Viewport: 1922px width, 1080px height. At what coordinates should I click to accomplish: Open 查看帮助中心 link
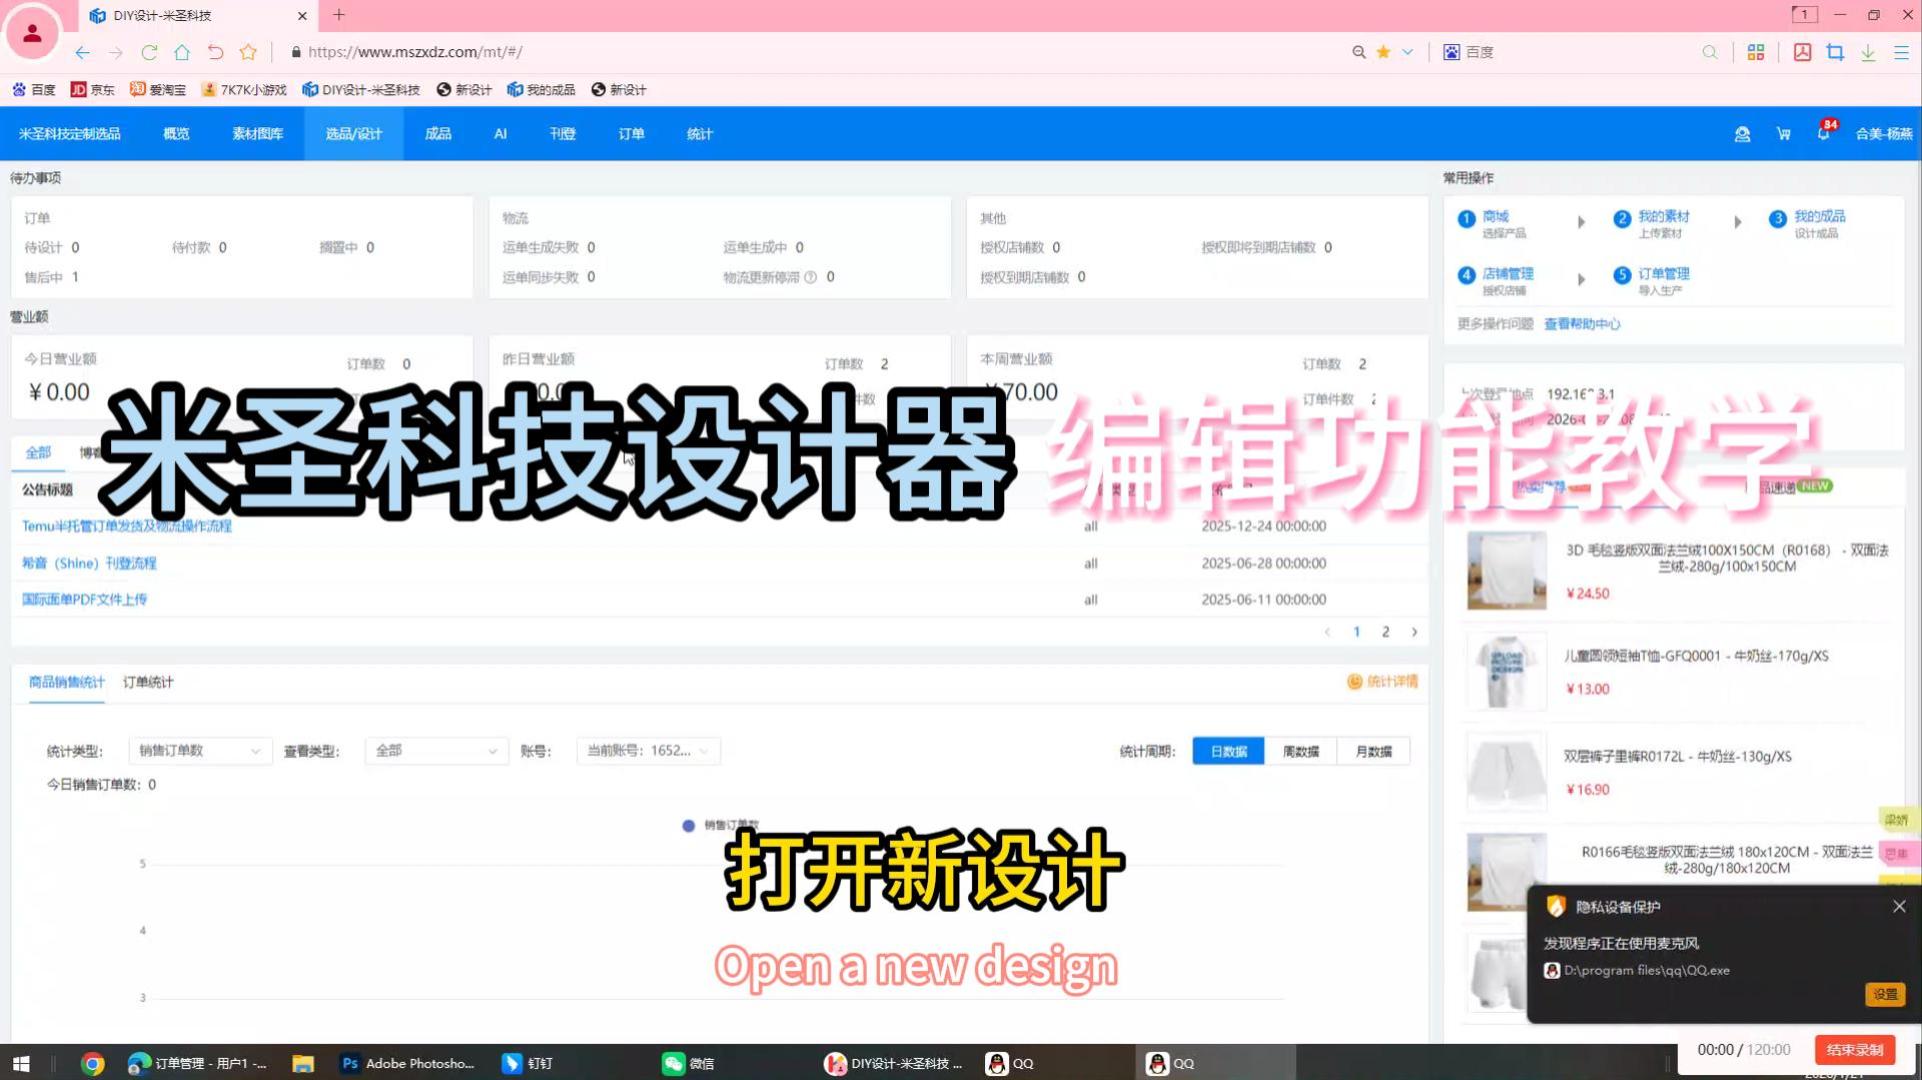pos(1581,324)
